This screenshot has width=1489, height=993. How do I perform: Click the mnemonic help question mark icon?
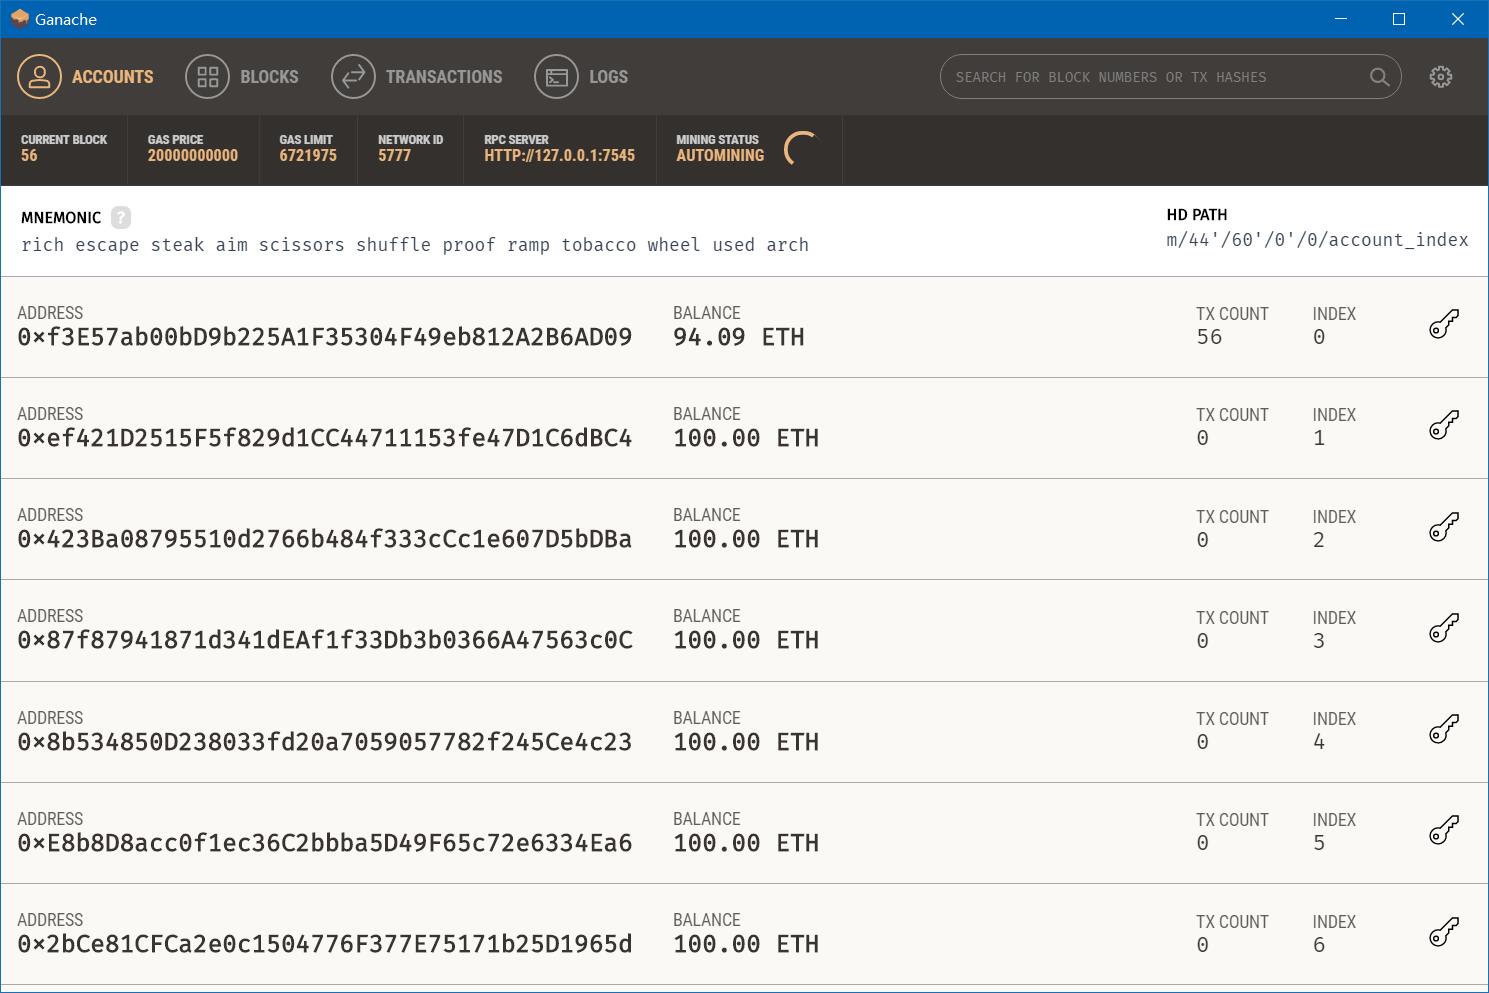(121, 217)
